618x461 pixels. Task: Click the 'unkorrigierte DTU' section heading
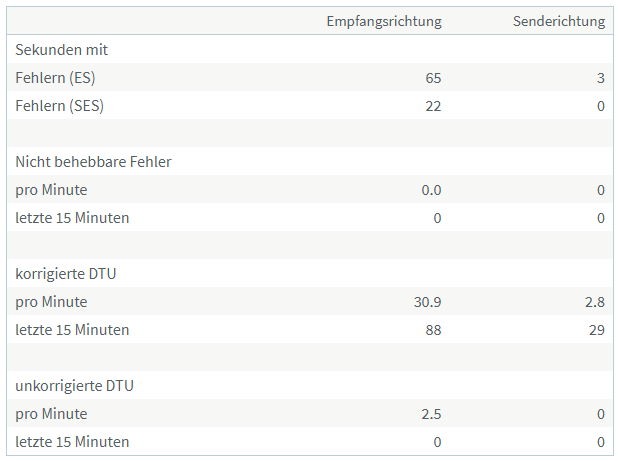[74, 385]
